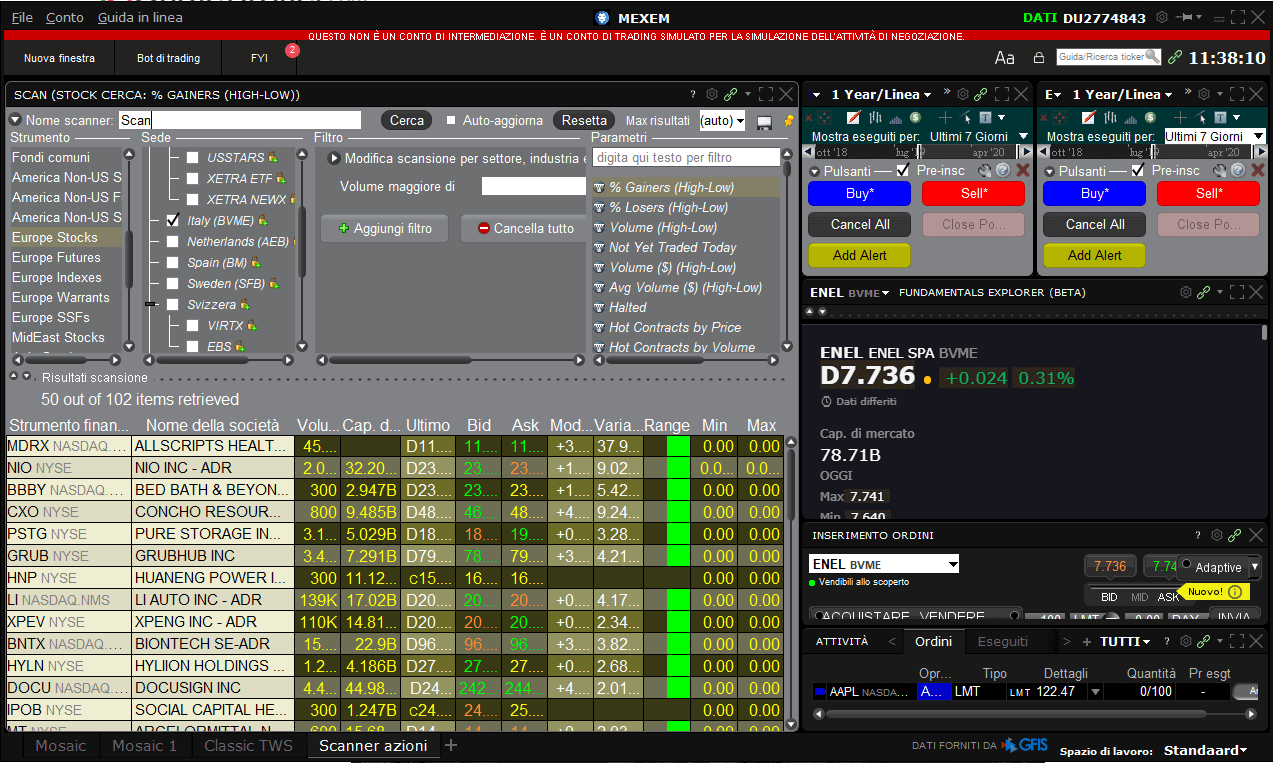This screenshot has height=763, width=1273.
Task: Check the Spain (BM) checkbox
Action: tap(172, 263)
